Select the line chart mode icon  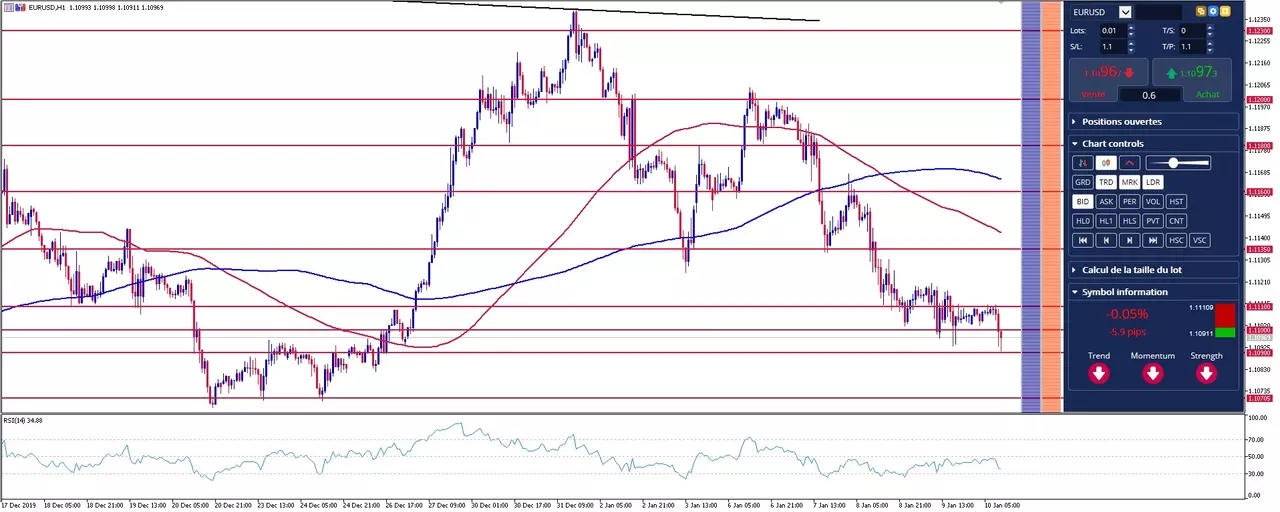point(1130,163)
